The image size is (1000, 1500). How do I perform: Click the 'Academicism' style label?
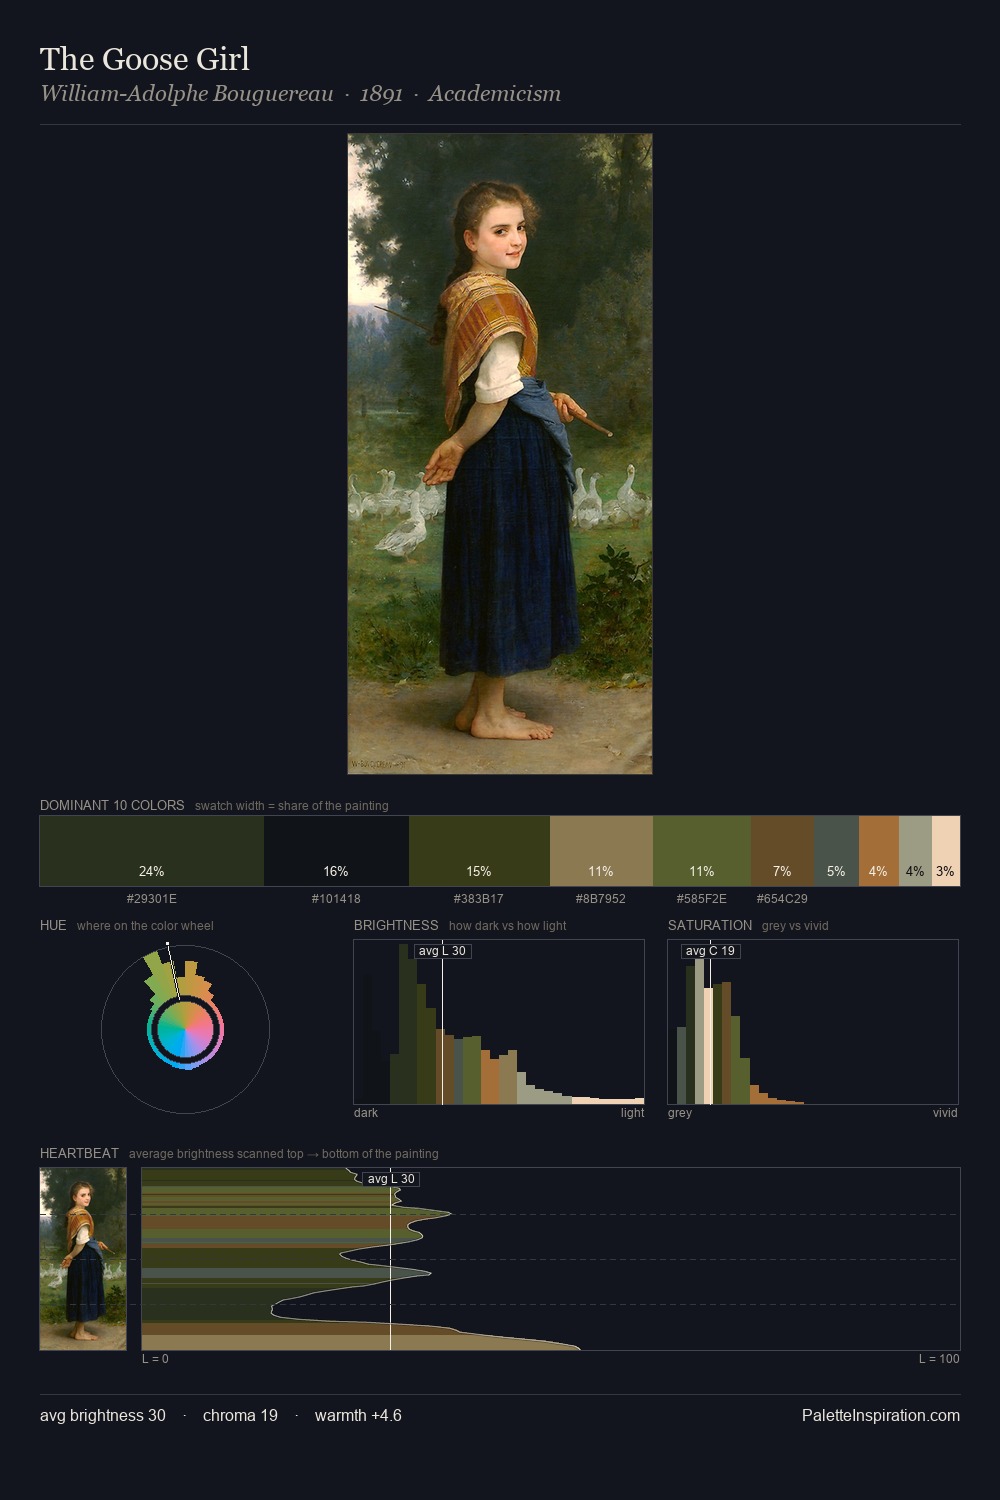point(494,94)
